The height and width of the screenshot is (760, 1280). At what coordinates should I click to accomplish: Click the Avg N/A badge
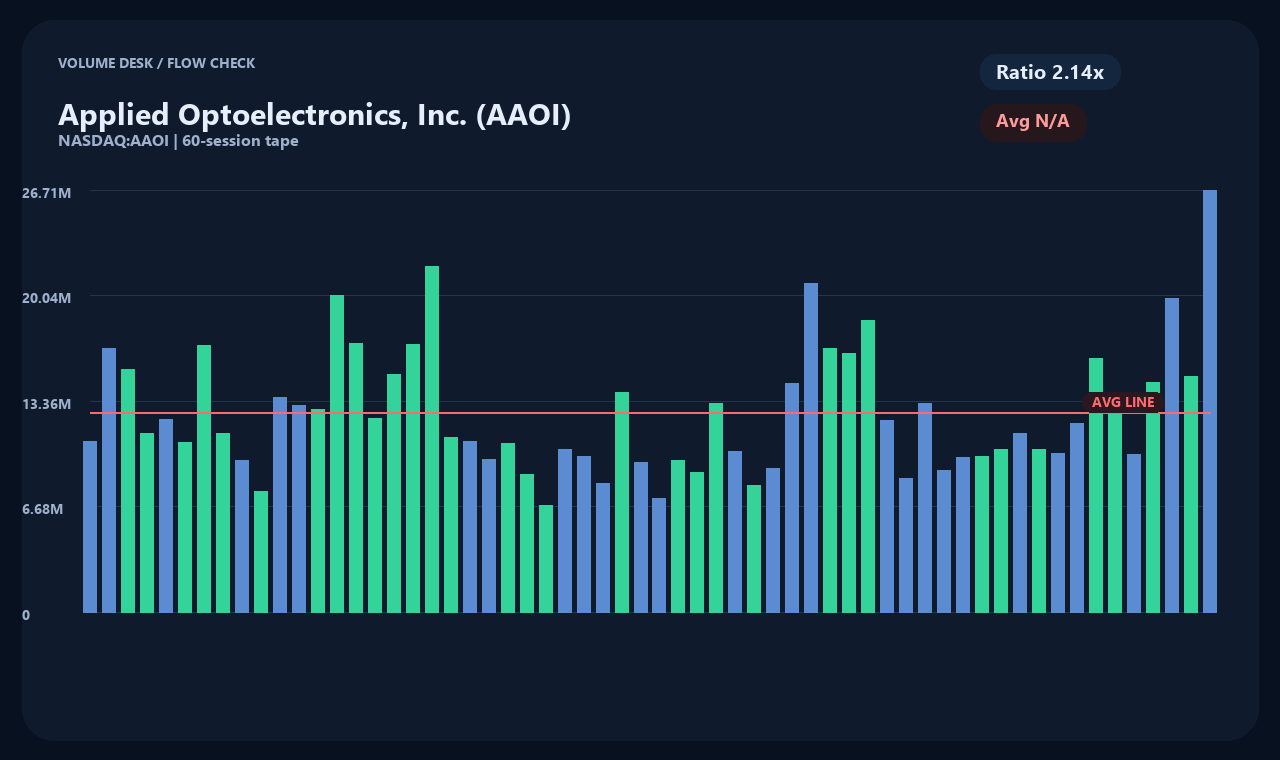[x=1033, y=122]
